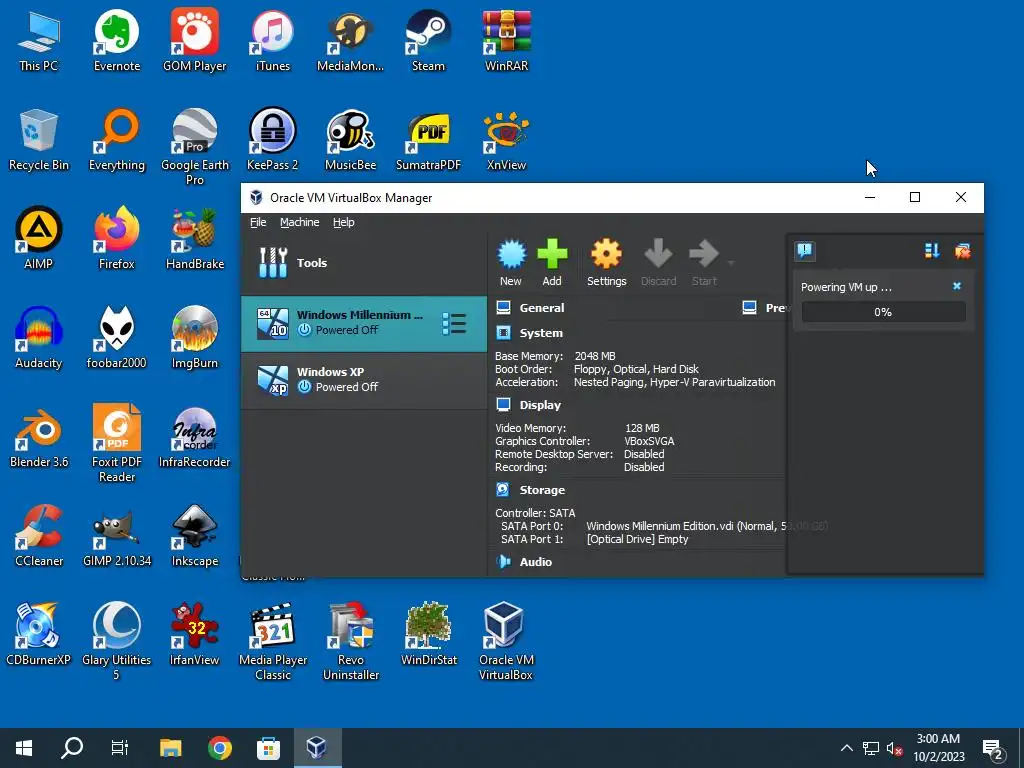Image resolution: width=1024 pixels, height=768 pixels.
Task: Open the Inkscape desktop shortcut
Action: click(x=195, y=535)
